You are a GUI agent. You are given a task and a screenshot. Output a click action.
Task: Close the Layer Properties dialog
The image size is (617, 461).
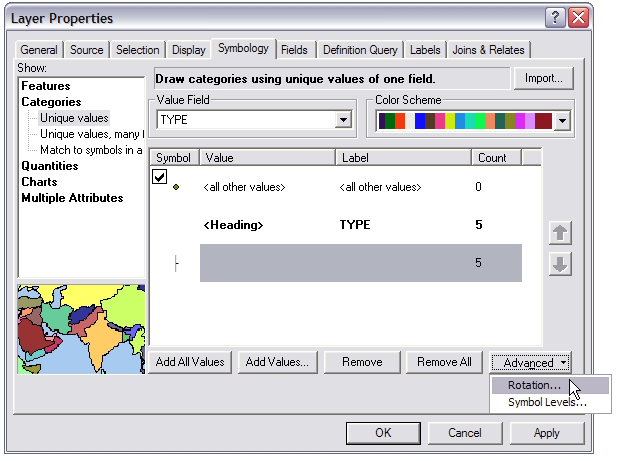(578, 18)
